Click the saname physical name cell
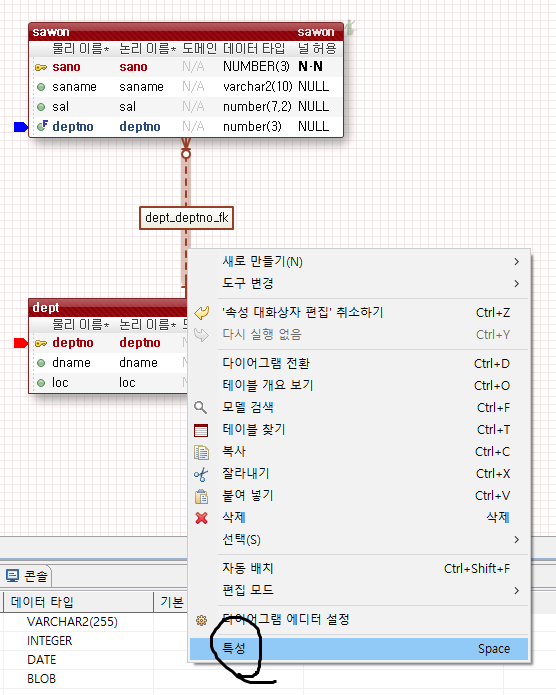Image resolution: width=556 pixels, height=695 pixels. tap(74, 87)
